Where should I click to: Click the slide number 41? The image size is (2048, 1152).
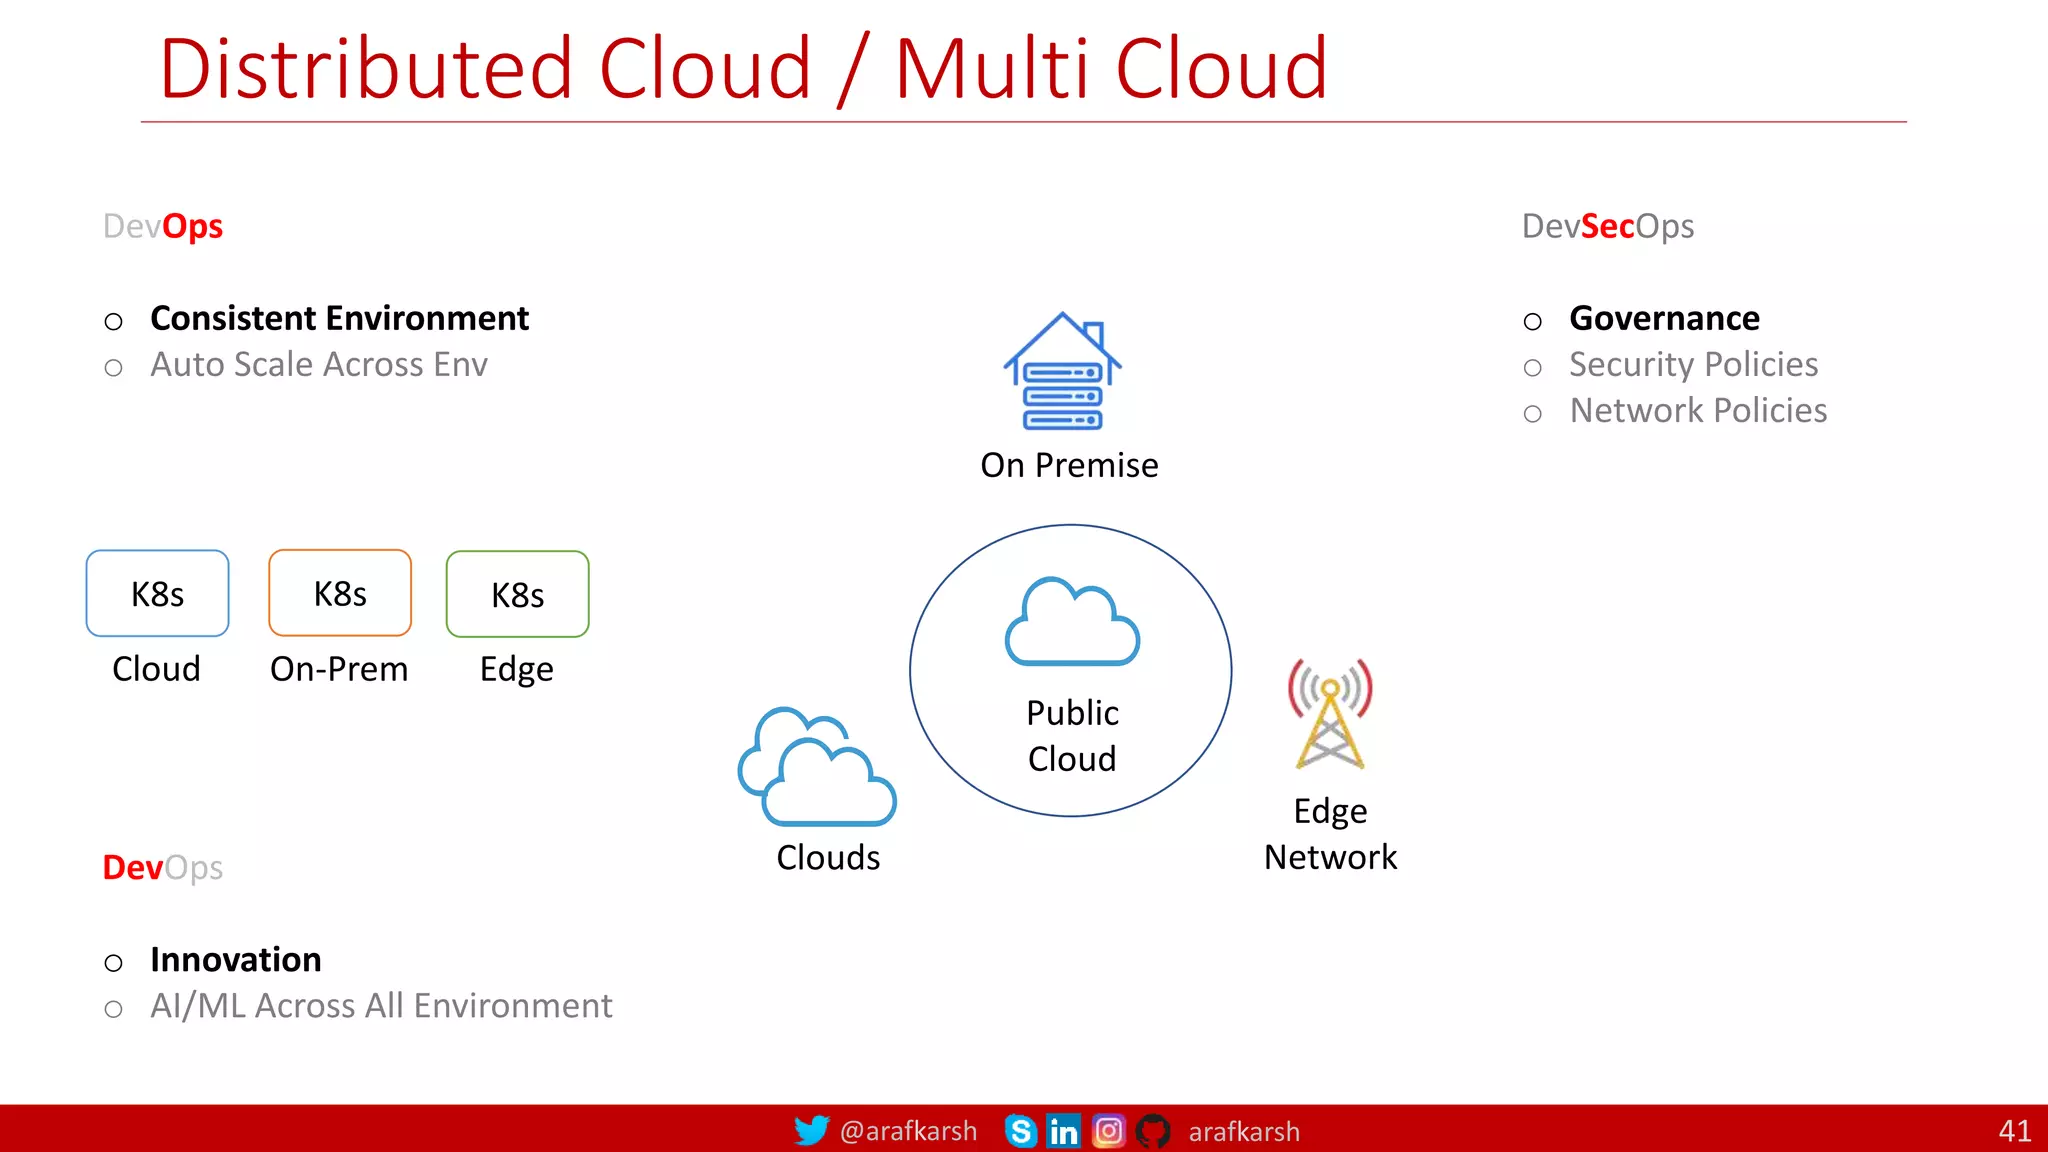pos(2014,1131)
